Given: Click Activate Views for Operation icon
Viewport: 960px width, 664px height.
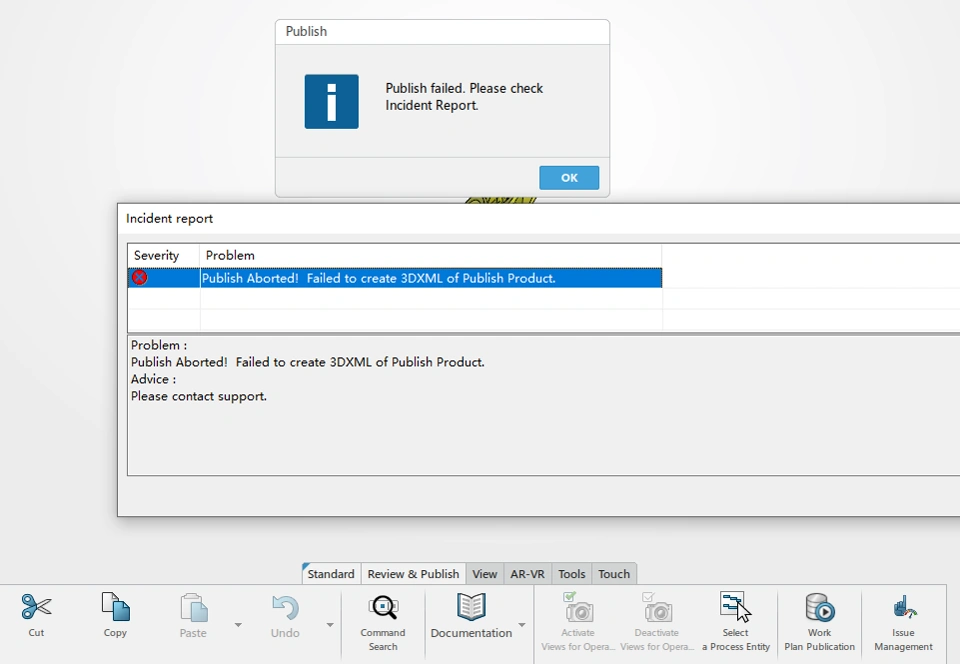Looking at the screenshot, I should point(578,607).
